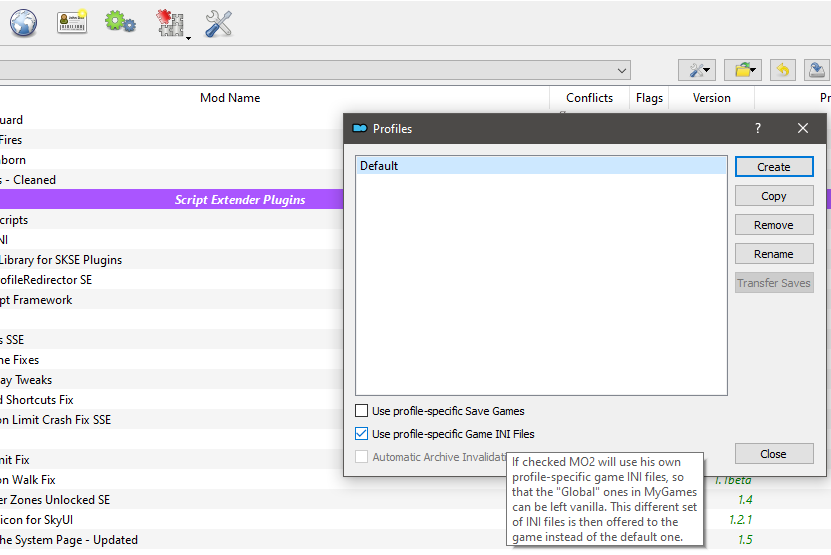831x555 pixels.
Task: Open Settings wrench and screwdriver icon
Action: point(218,24)
